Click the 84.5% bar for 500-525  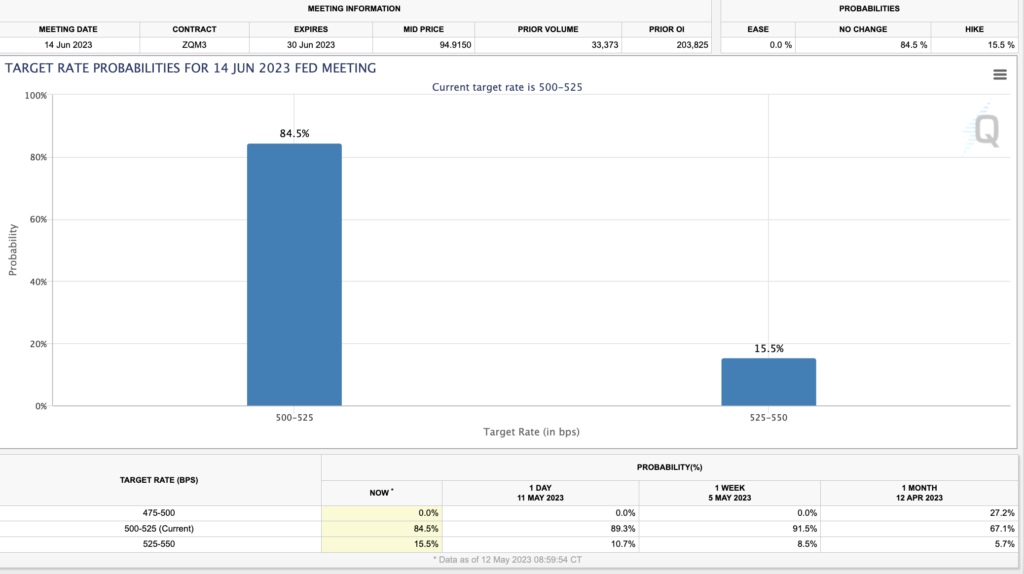pos(294,274)
